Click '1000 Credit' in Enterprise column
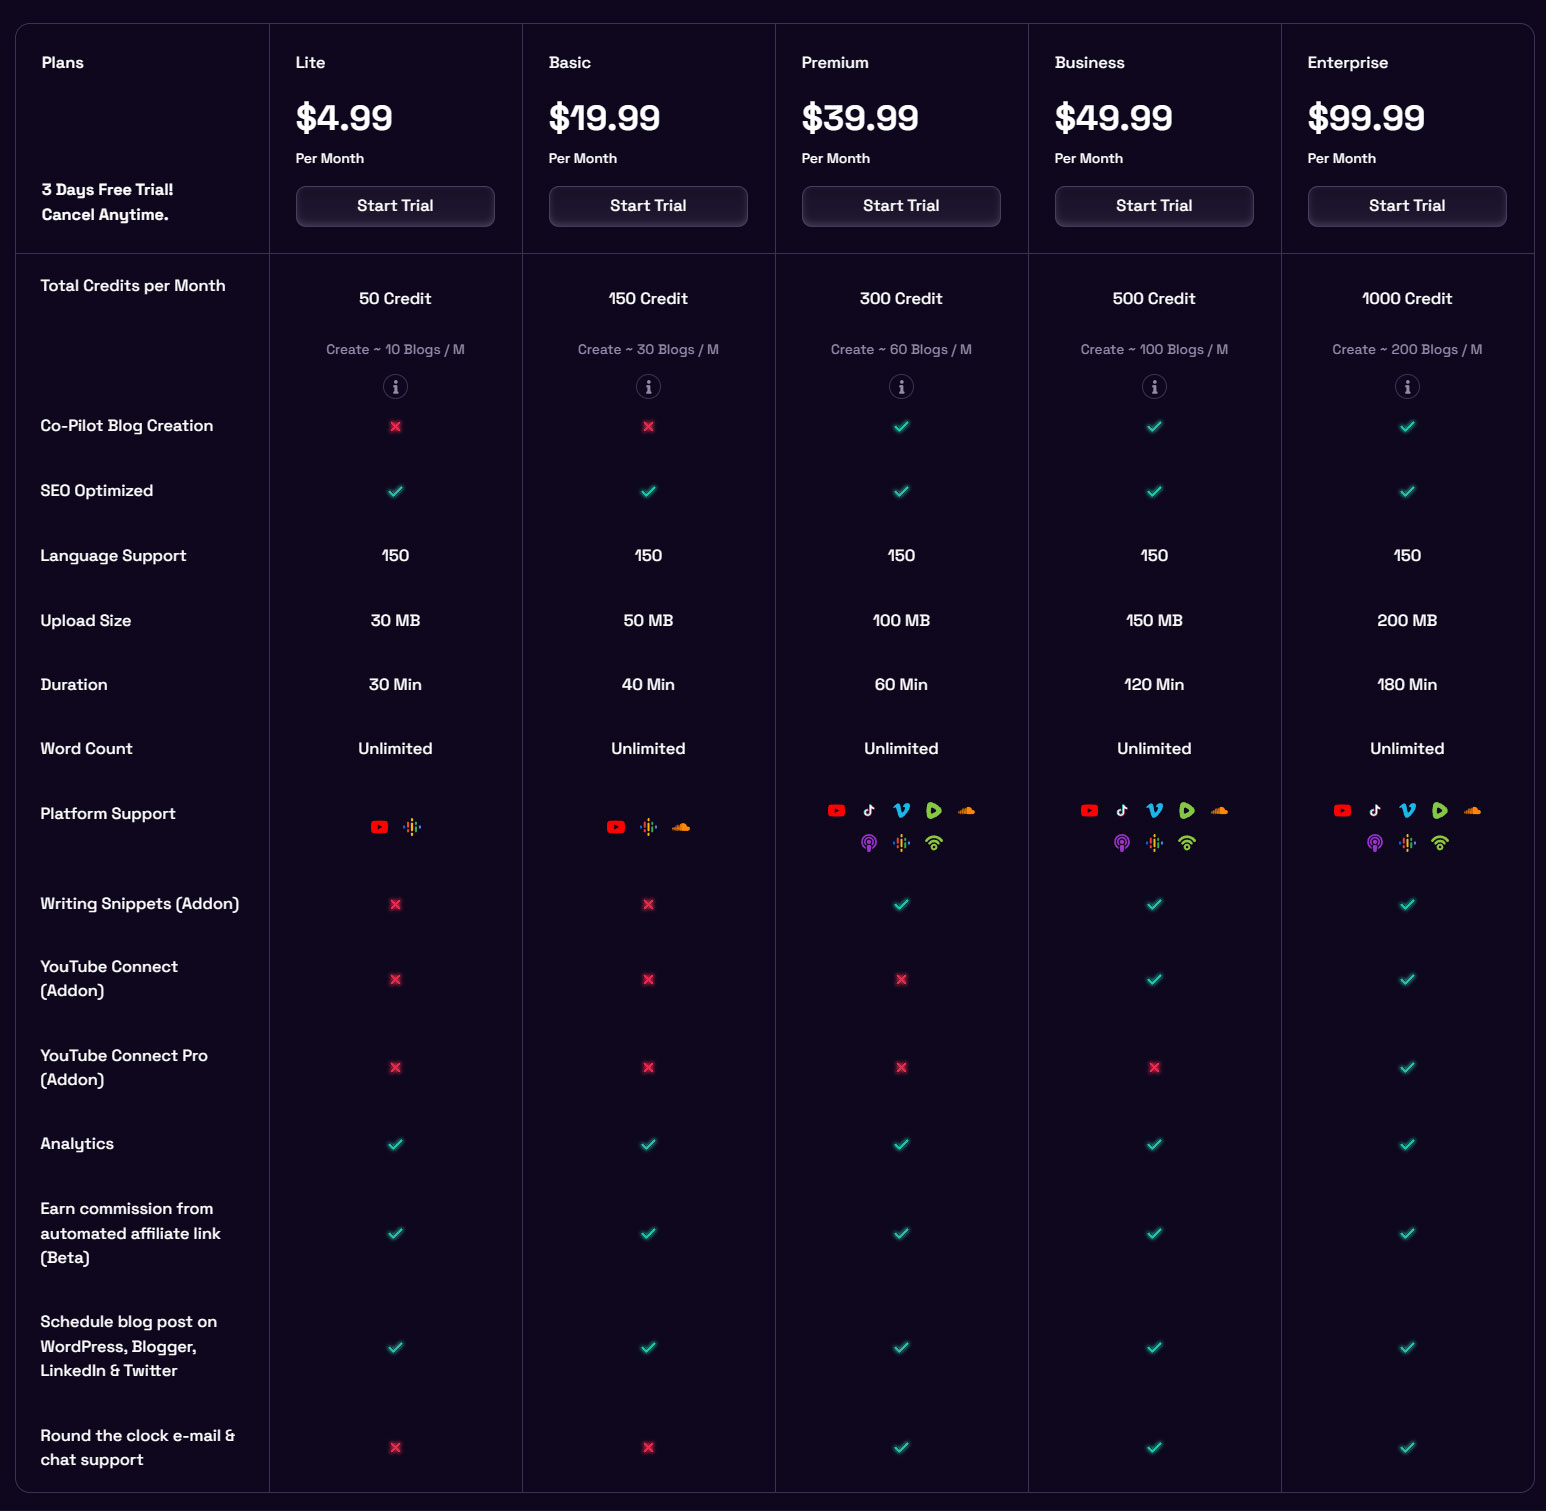Screen dimensions: 1546x1511 click(x=1407, y=299)
